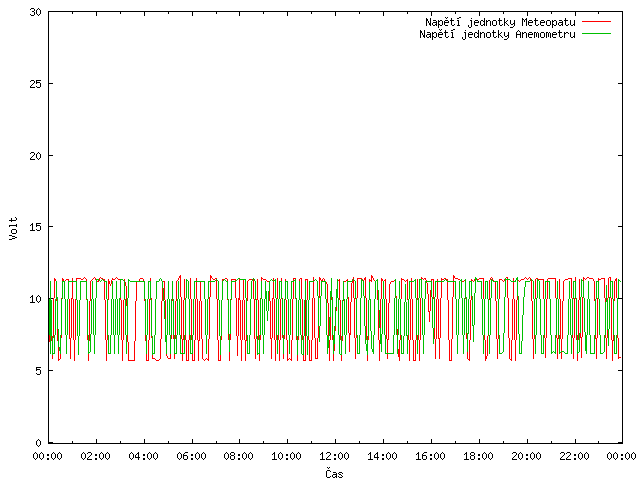Click the x-axis time label 18:00
The width and height of the screenshot is (640, 480).
(478, 456)
